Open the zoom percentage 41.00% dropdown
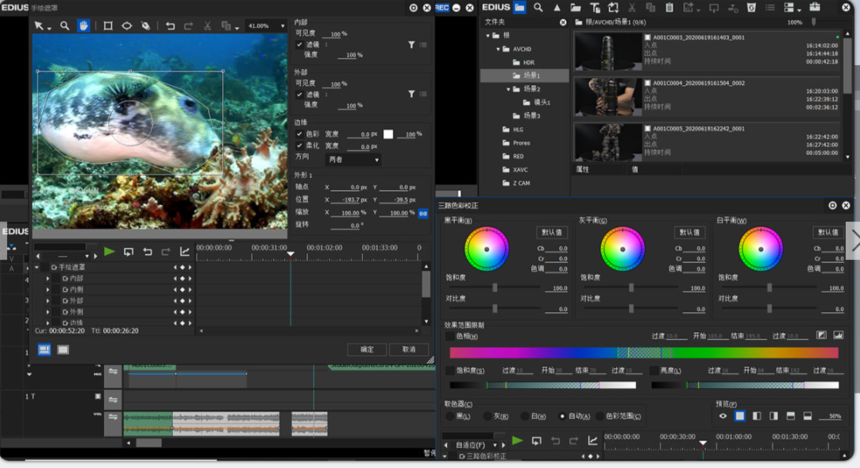 (x=267, y=26)
